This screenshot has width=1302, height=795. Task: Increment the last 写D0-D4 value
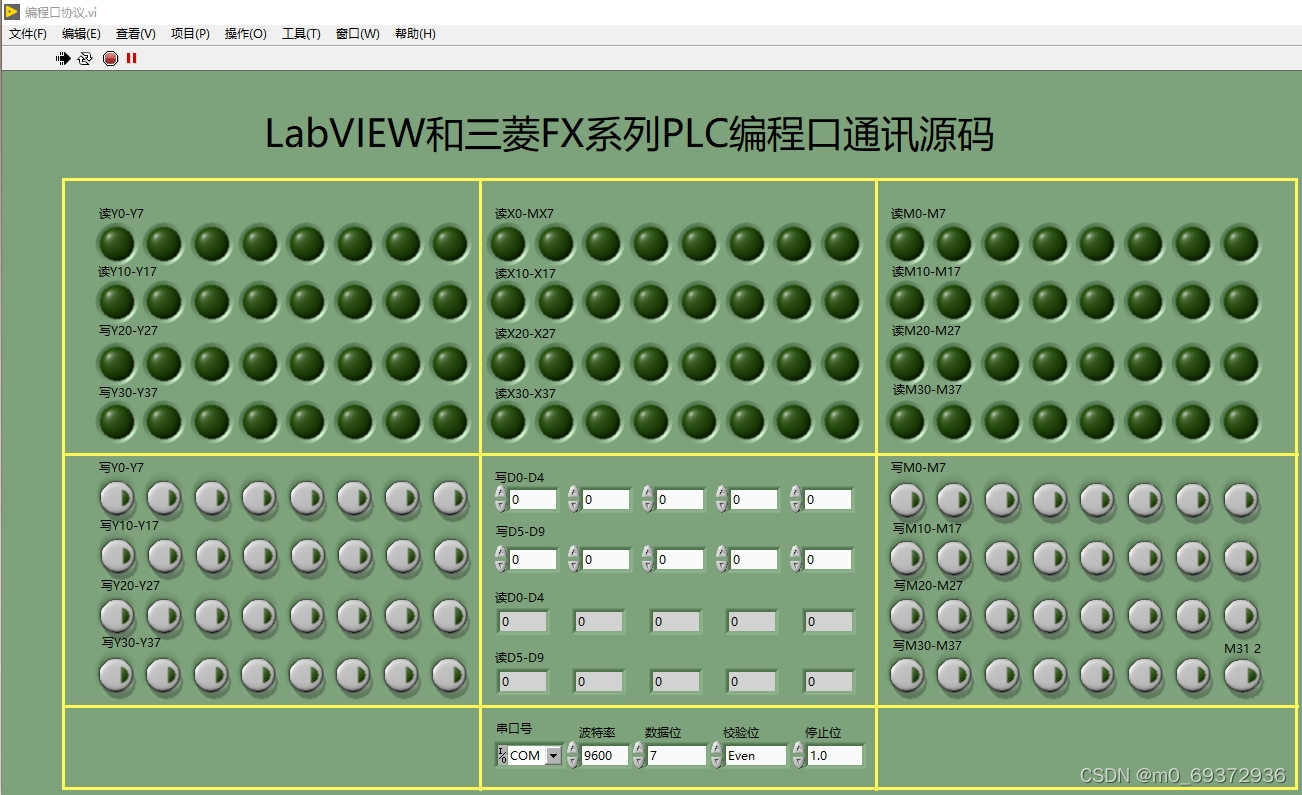796,492
